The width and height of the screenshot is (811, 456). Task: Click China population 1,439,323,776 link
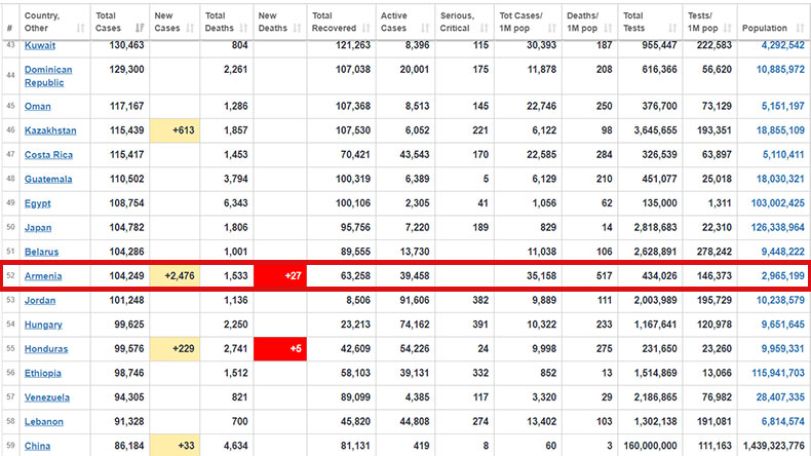point(774,446)
